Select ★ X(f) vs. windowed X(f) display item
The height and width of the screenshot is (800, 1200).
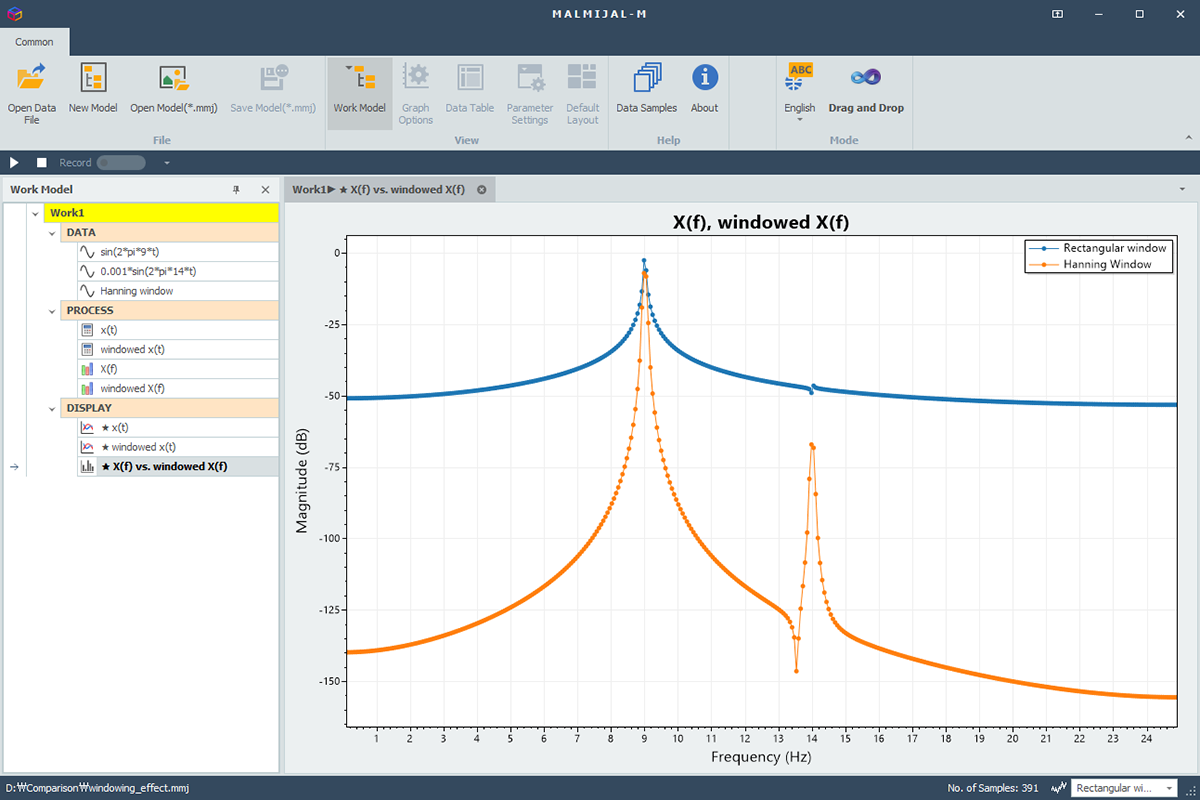(178, 466)
